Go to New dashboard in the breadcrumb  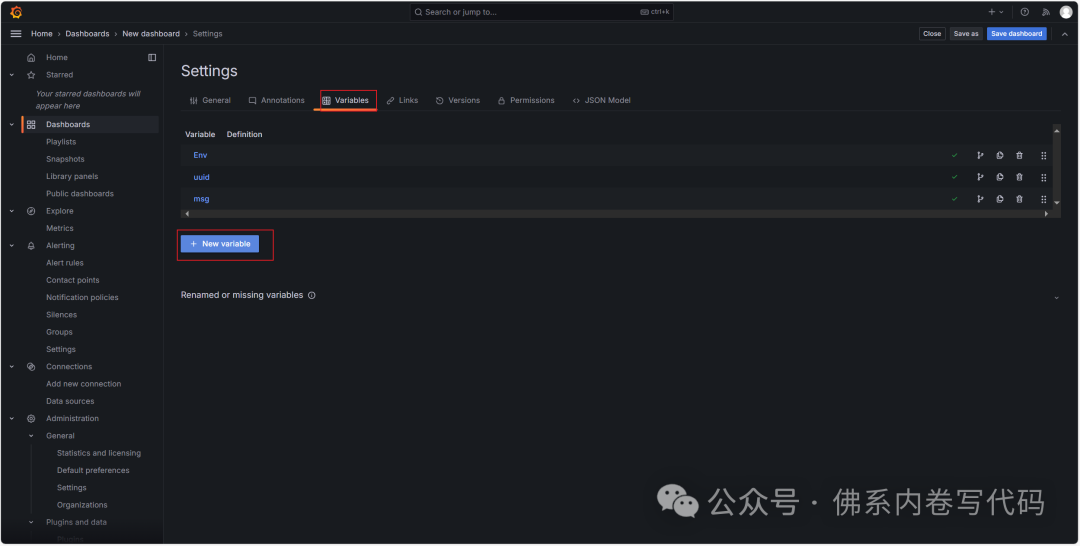tap(151, 34)
